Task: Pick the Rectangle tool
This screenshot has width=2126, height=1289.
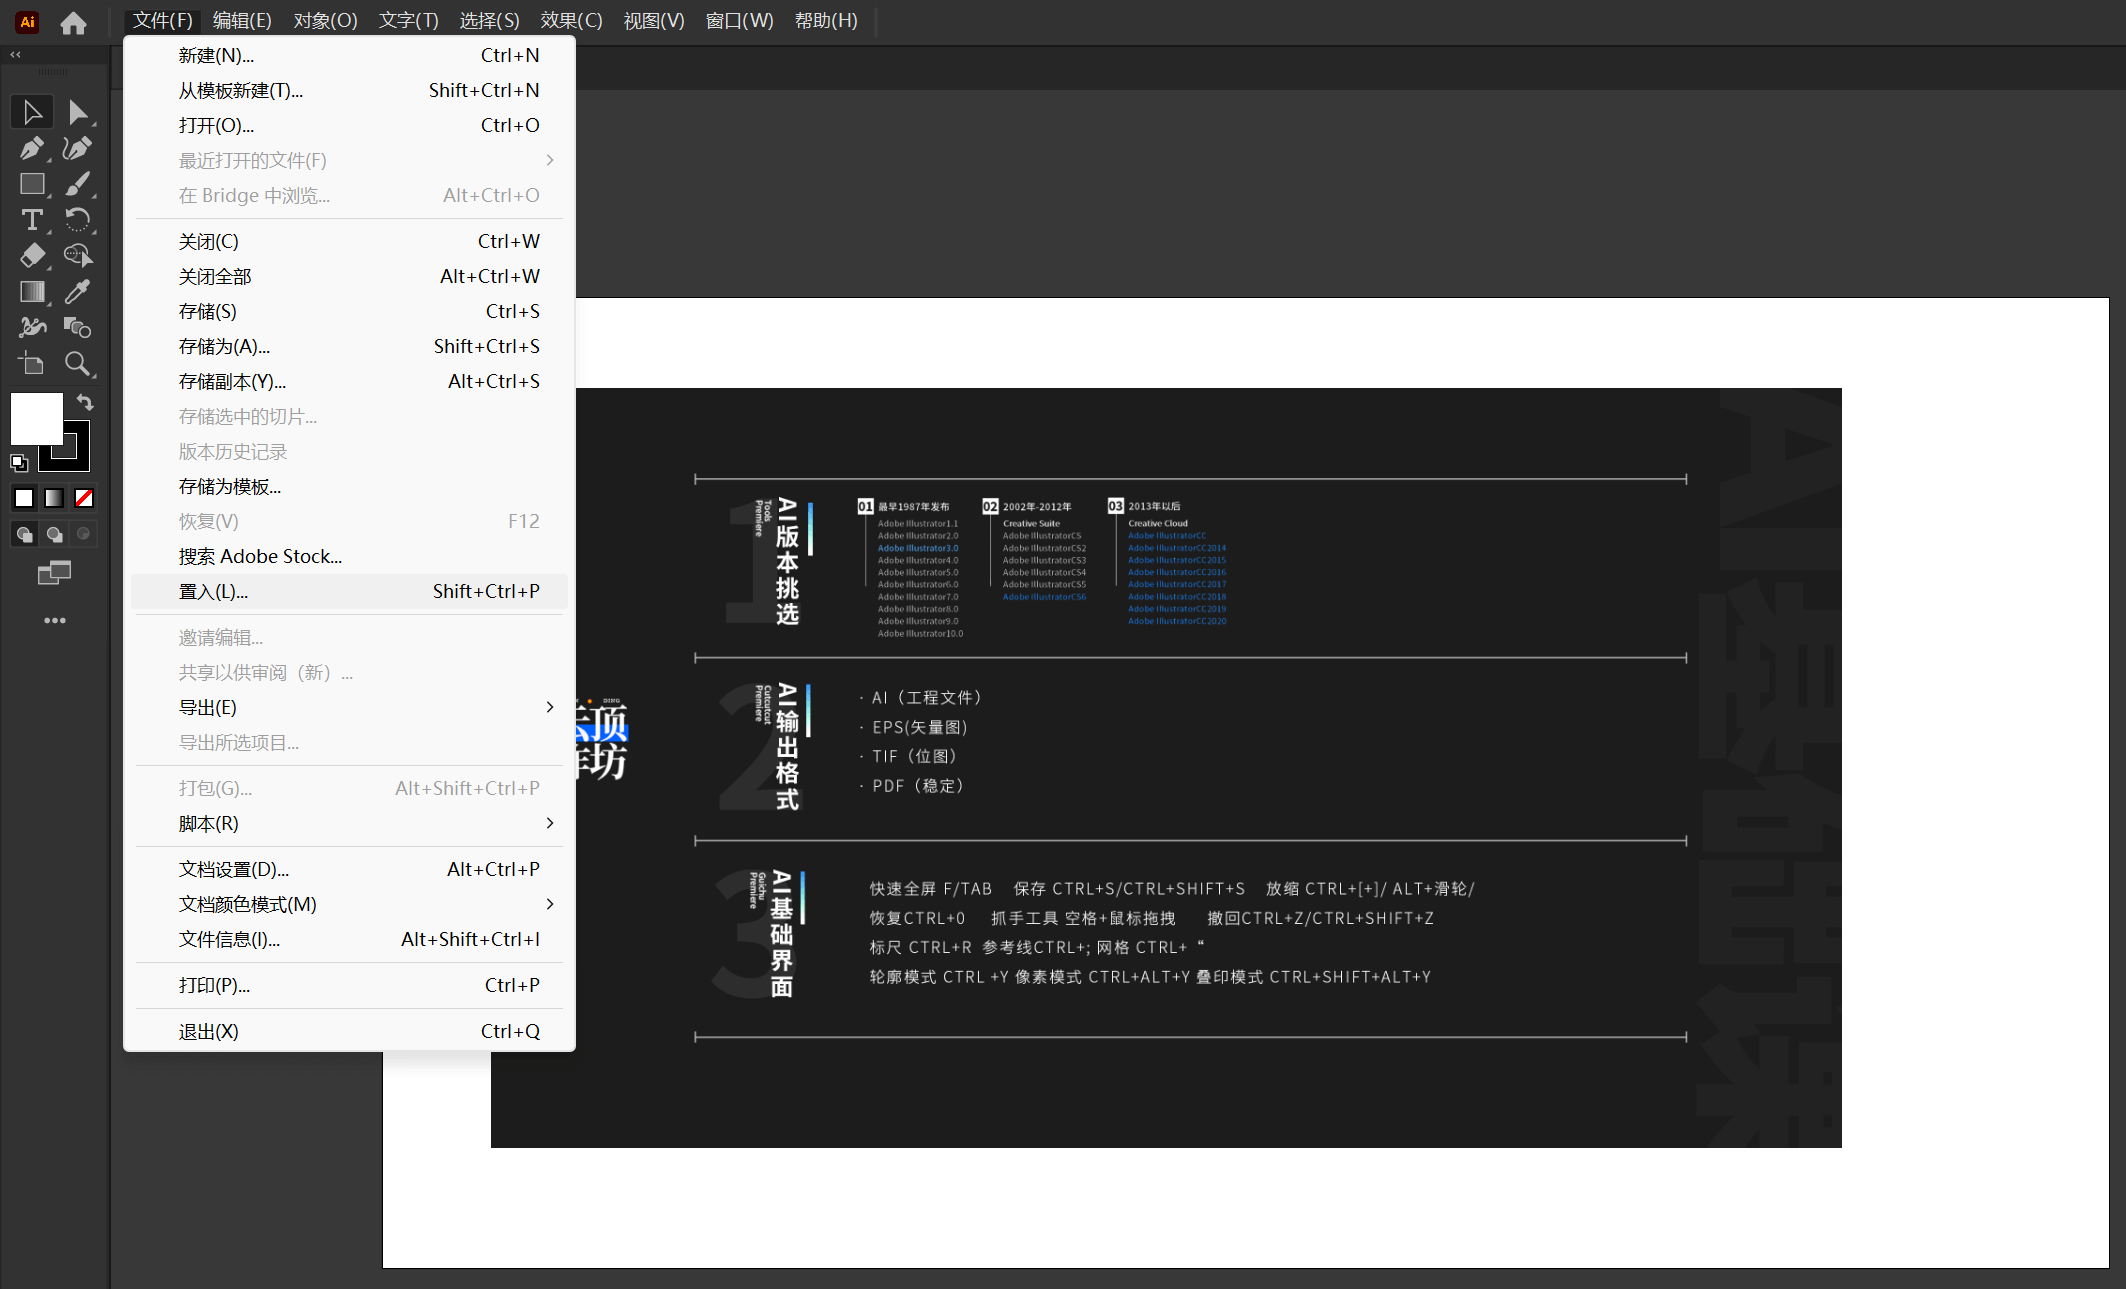Action: tap(32, 184)
